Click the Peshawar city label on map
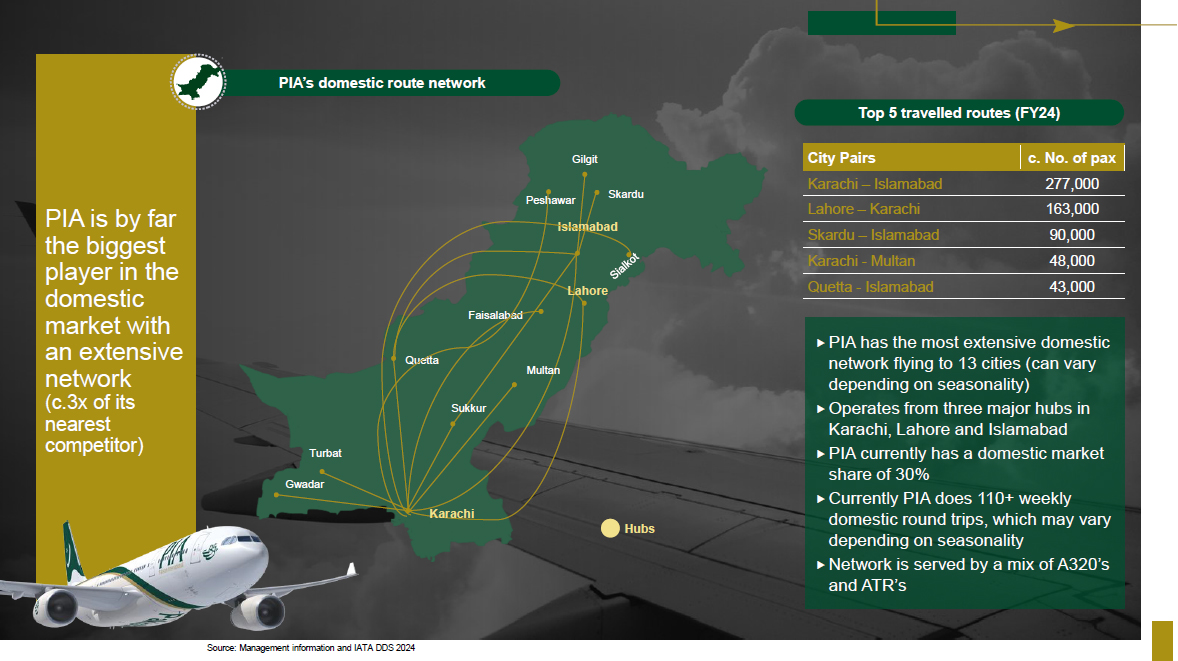The height and width of the screenshot is (661, 1178). [x=550, y=200]
